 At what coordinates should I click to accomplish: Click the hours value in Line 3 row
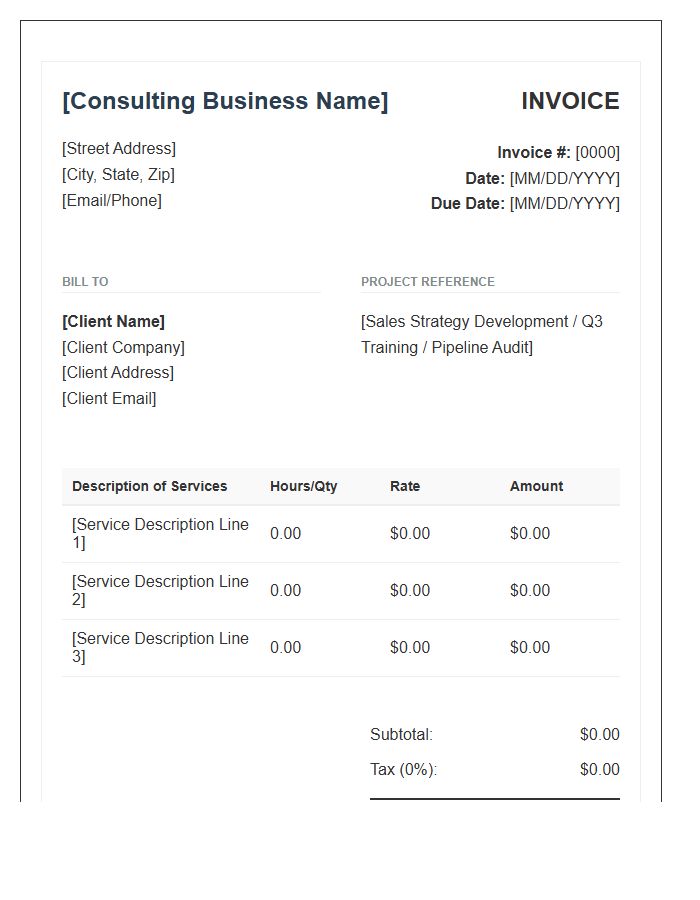click(286, 647)
